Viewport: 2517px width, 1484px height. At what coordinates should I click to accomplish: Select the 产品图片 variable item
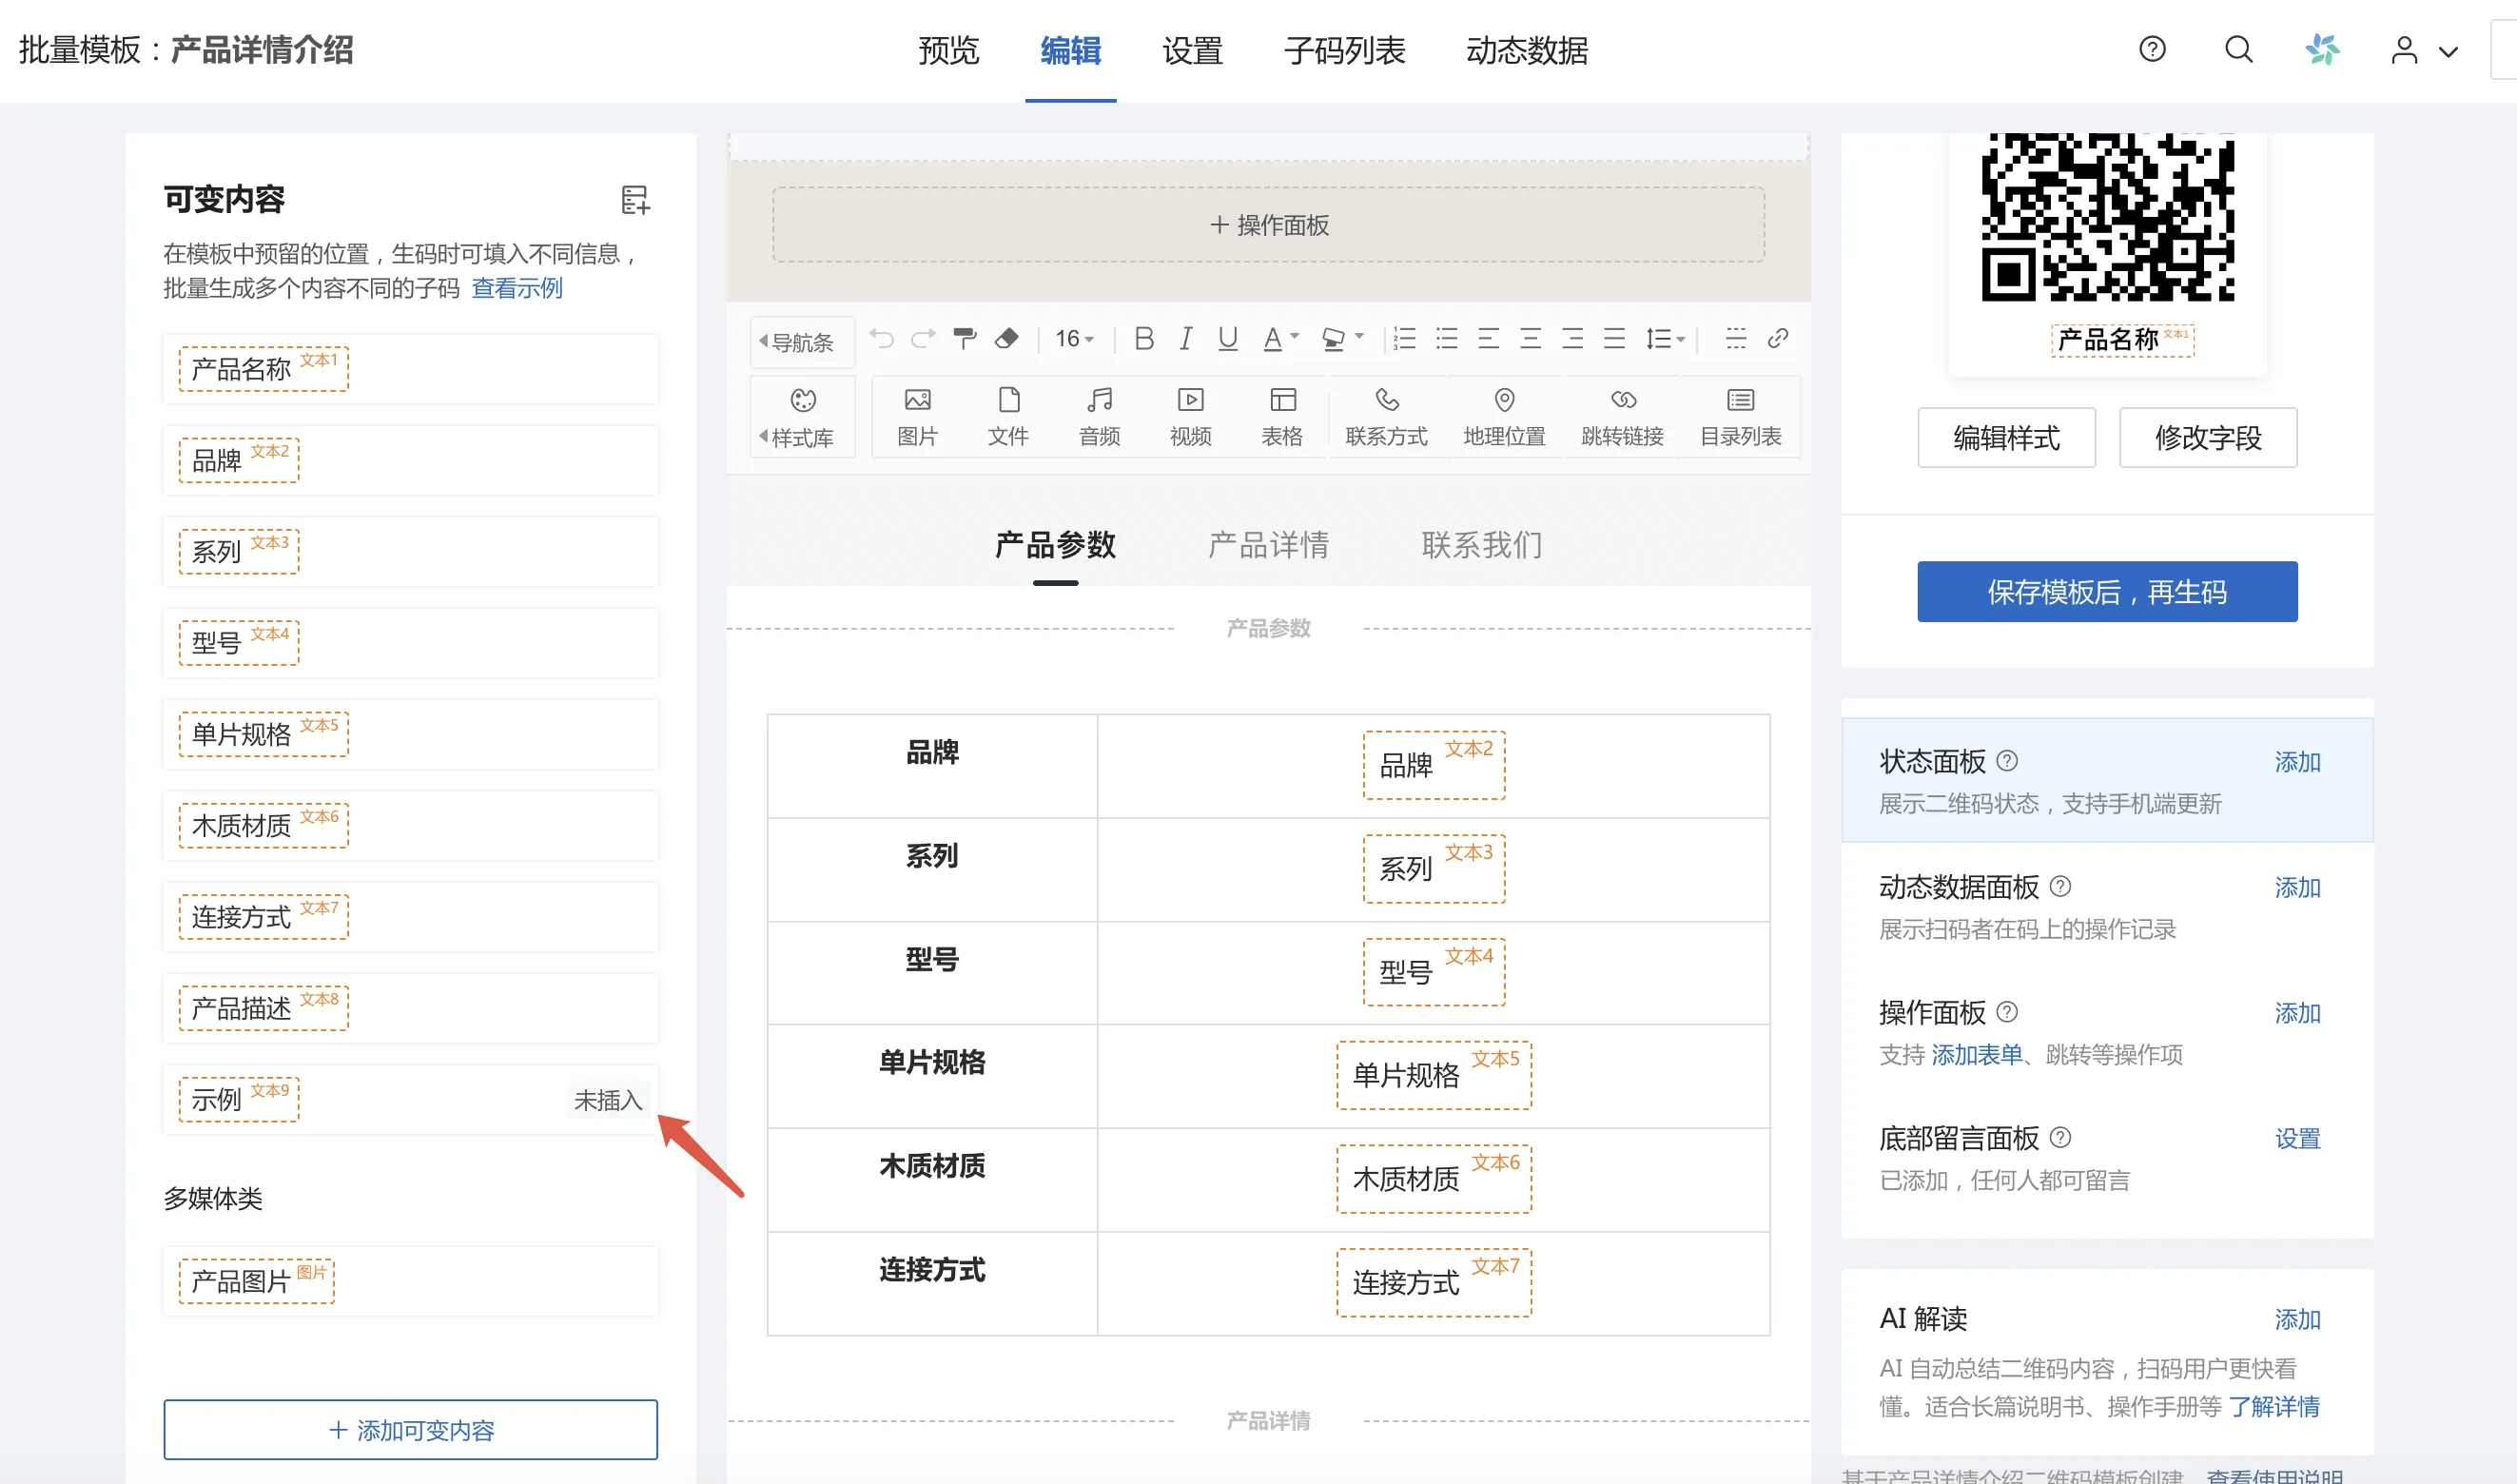tap(410, 1282)
